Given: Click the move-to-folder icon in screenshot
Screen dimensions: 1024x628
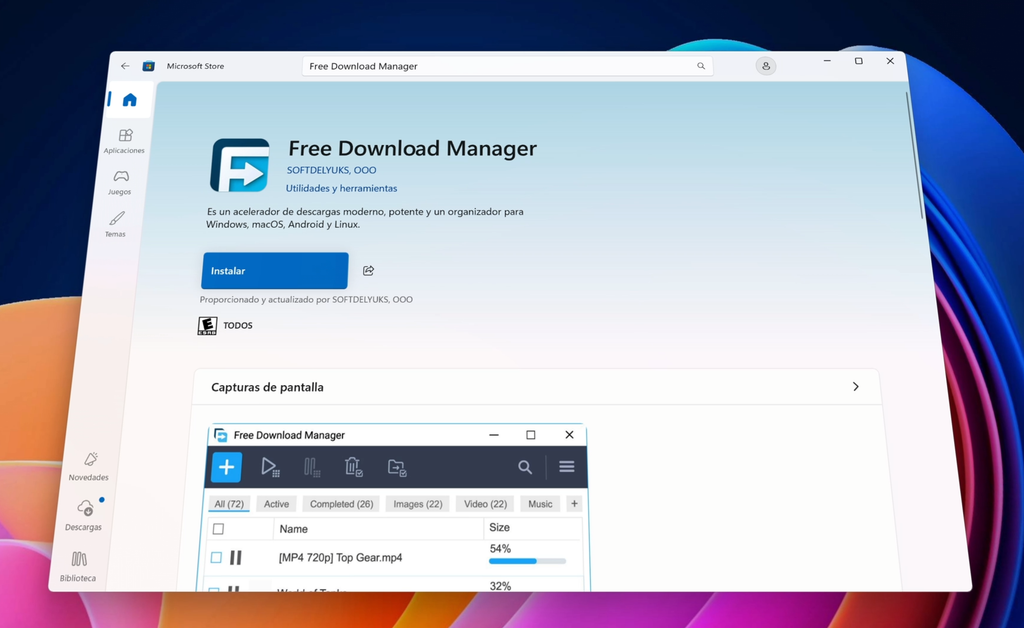Looking at the screenshot, I should coord(397,467).
